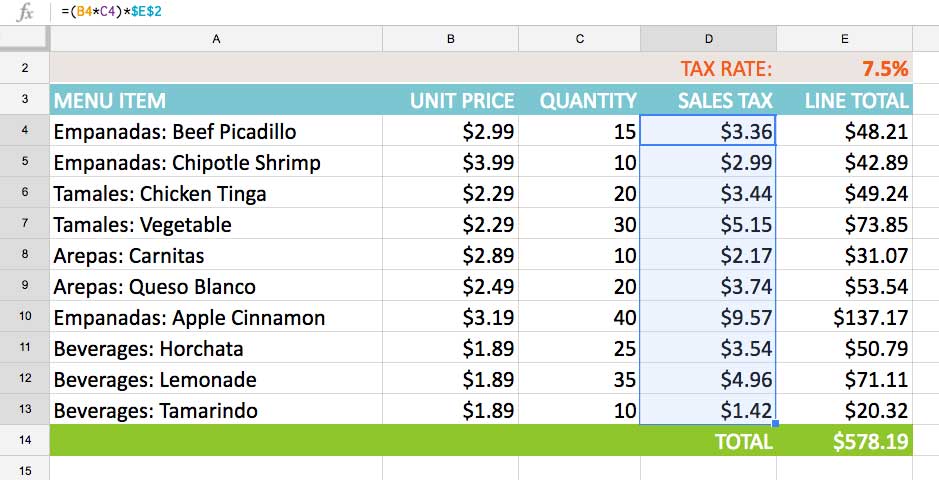Screen dimensions: 939x480
Task: Click the fx function icon
Action: (26, 12)
